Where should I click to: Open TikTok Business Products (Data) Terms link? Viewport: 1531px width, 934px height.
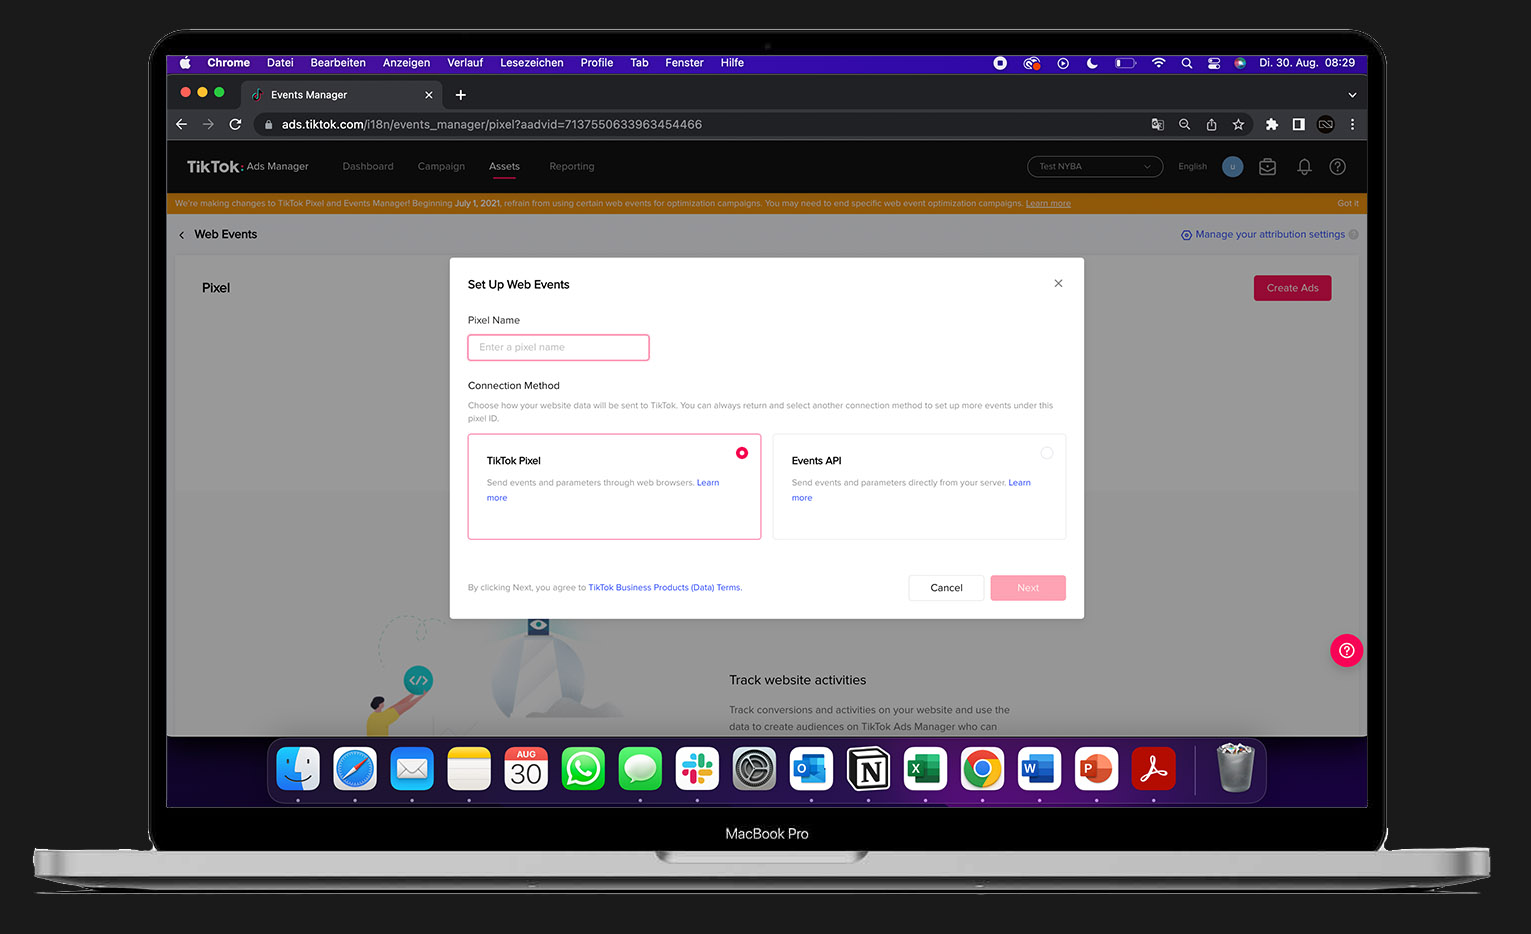(665, 588)
